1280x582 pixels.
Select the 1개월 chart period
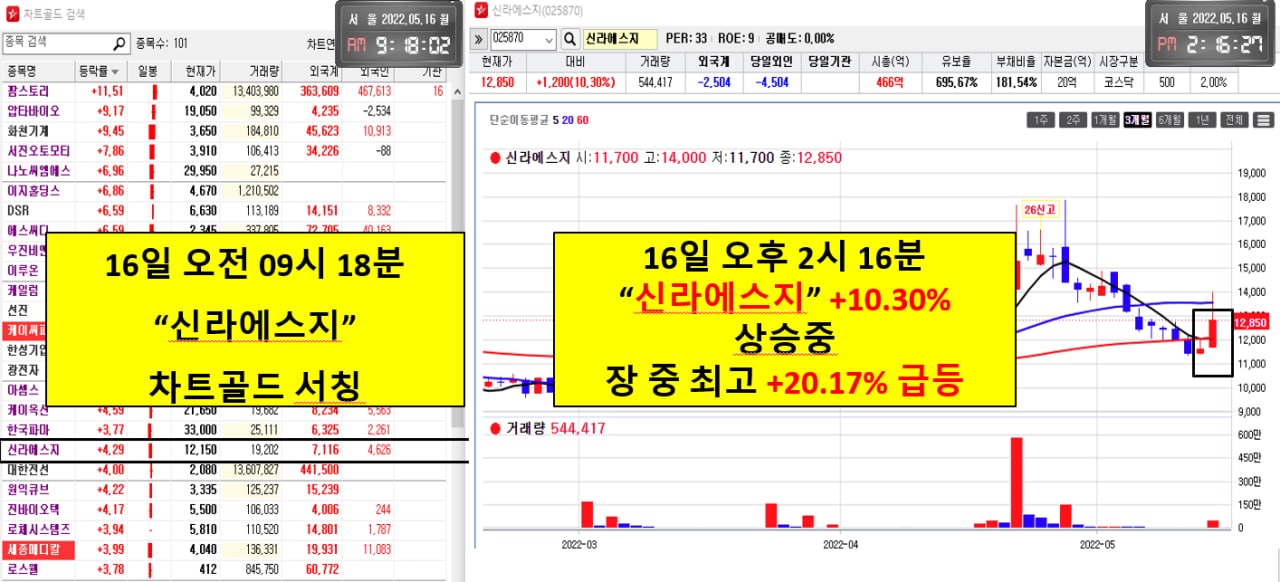[1105, 120]
